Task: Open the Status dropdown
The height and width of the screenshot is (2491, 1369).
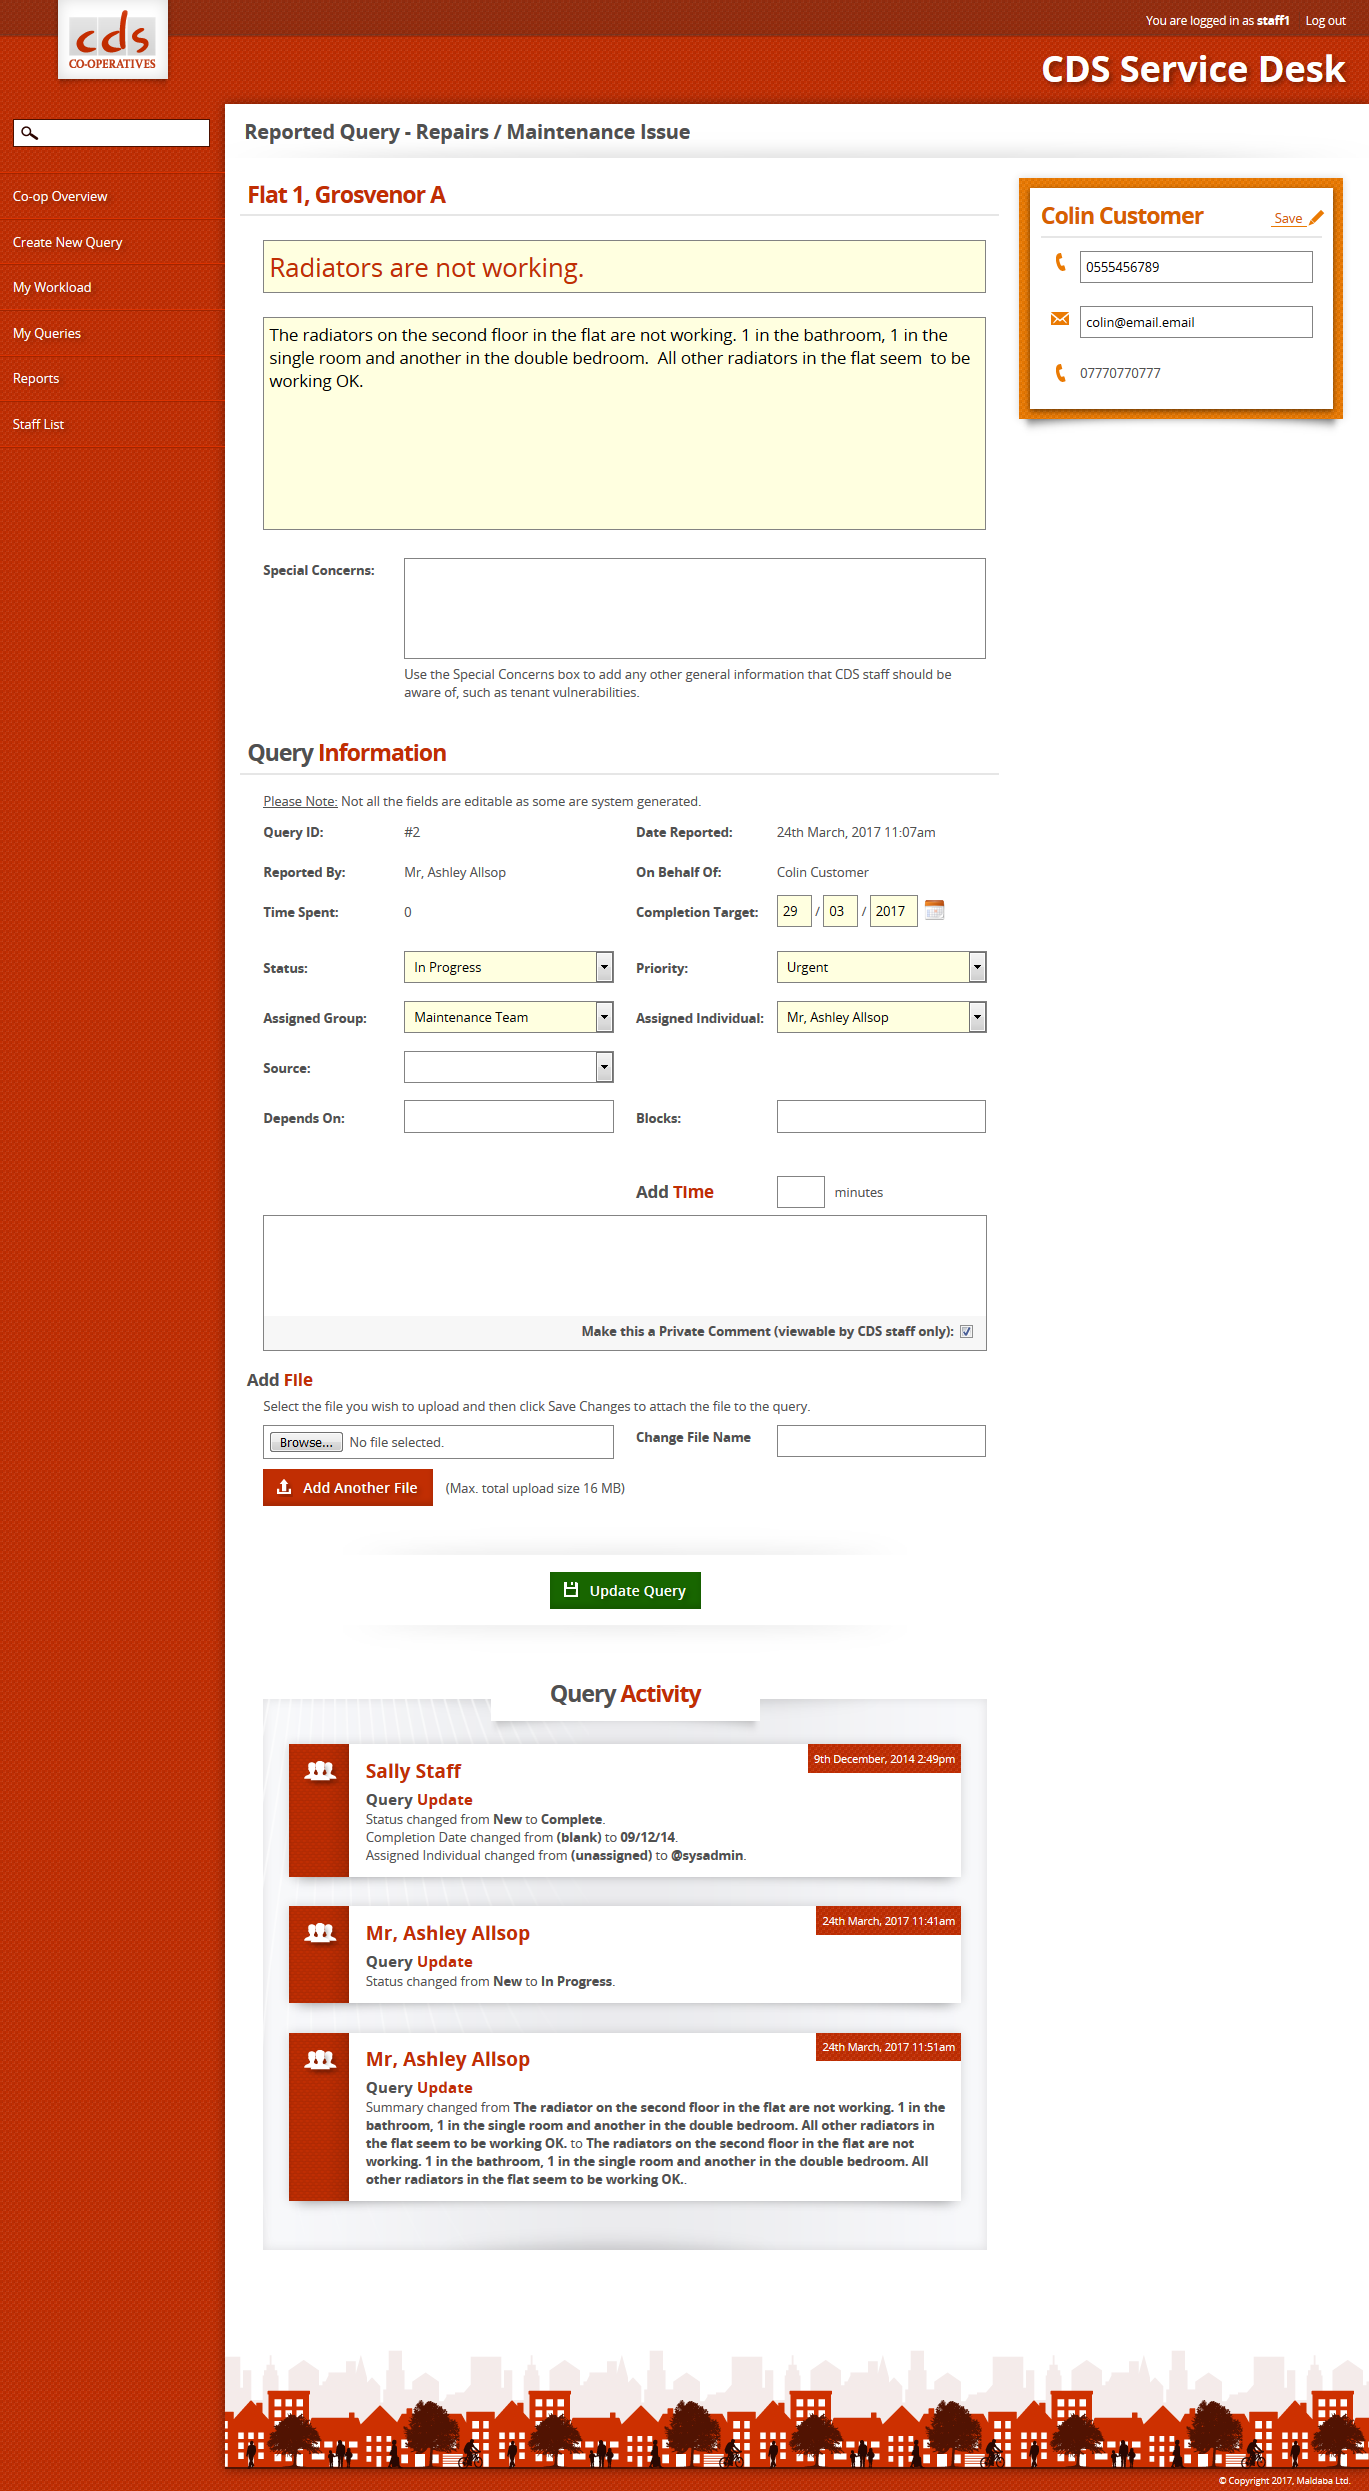Action: coord(508,967)
